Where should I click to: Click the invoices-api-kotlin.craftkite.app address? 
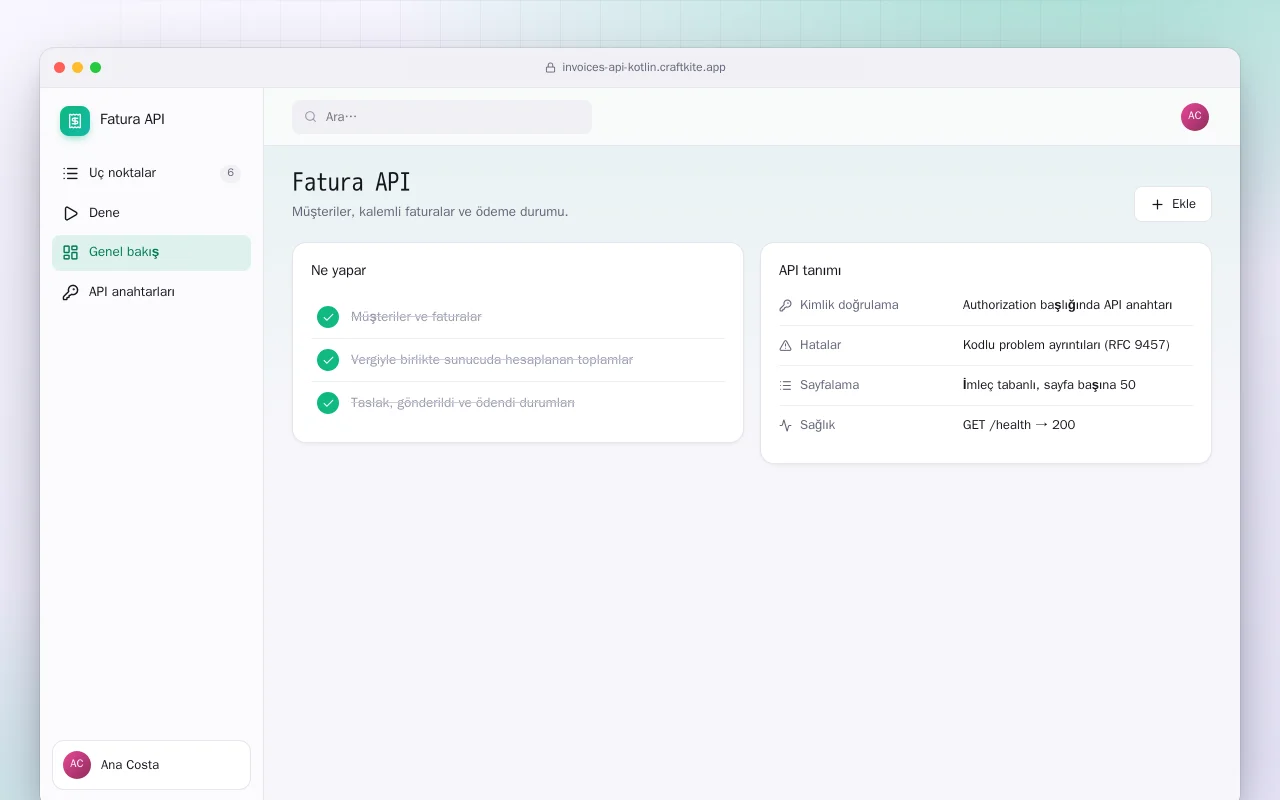click(x=644, y=68)
